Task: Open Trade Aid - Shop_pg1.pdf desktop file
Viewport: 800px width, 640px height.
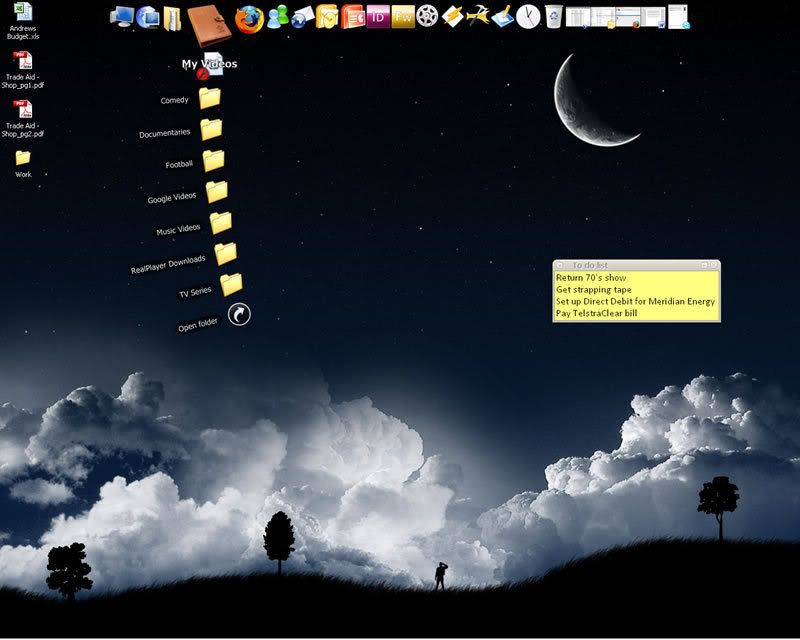Action: (x=23, y=70)
